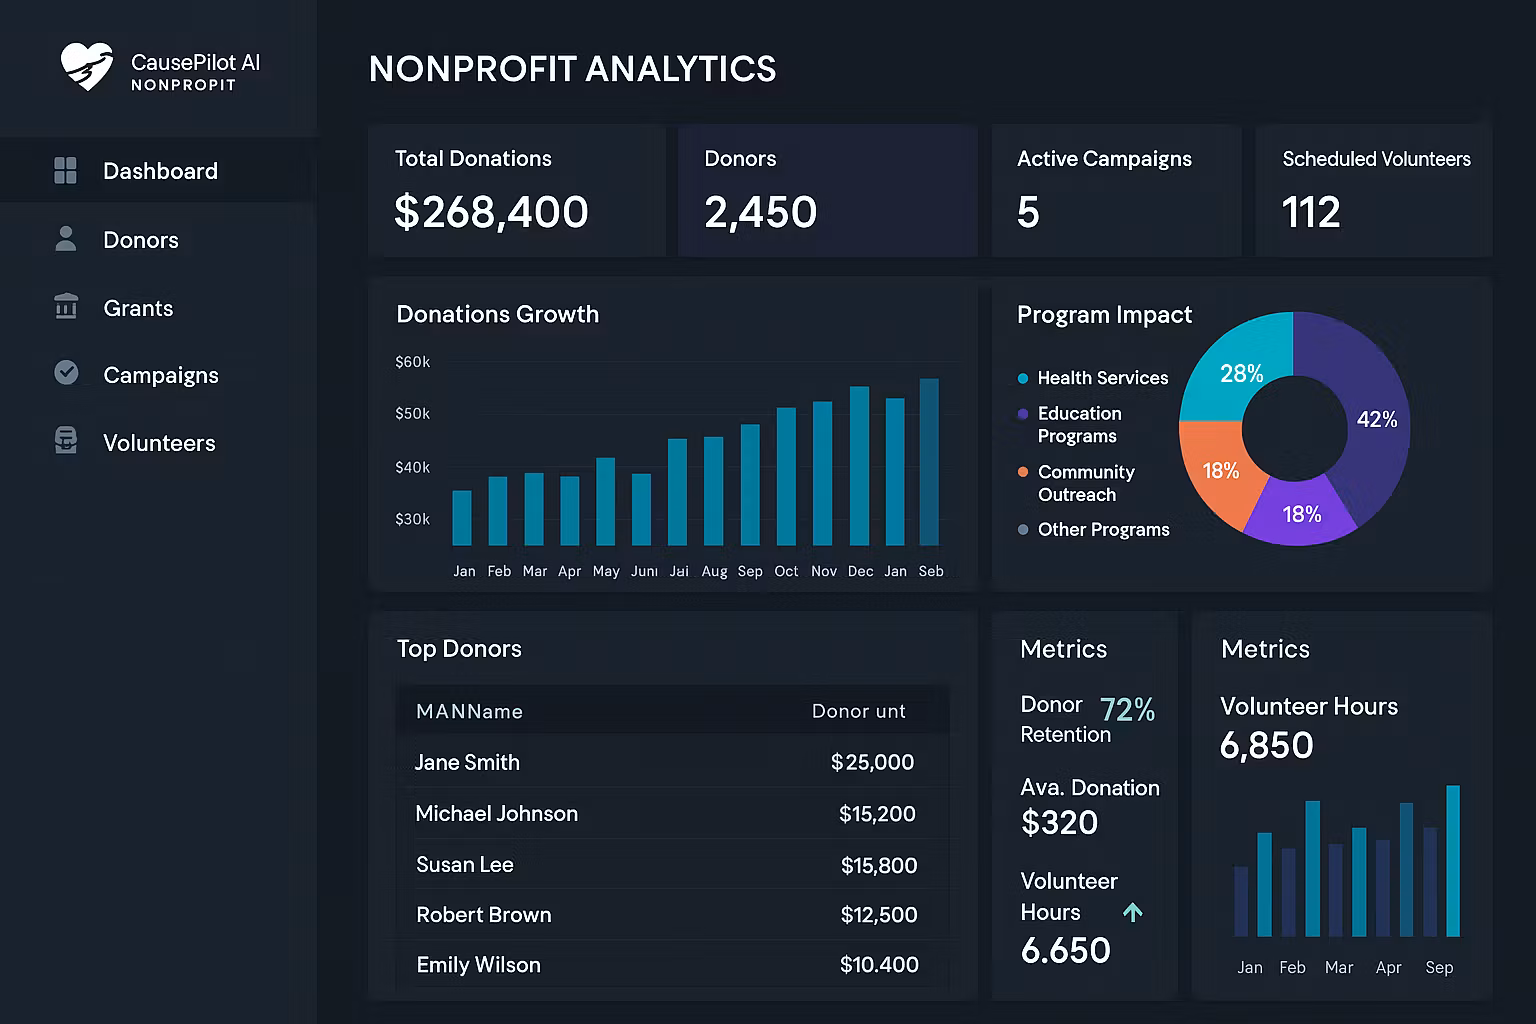Viewport: 1536px width, 1024px height.
Task: Click the Community Outreach legend dot
Action: (1022, 472)
